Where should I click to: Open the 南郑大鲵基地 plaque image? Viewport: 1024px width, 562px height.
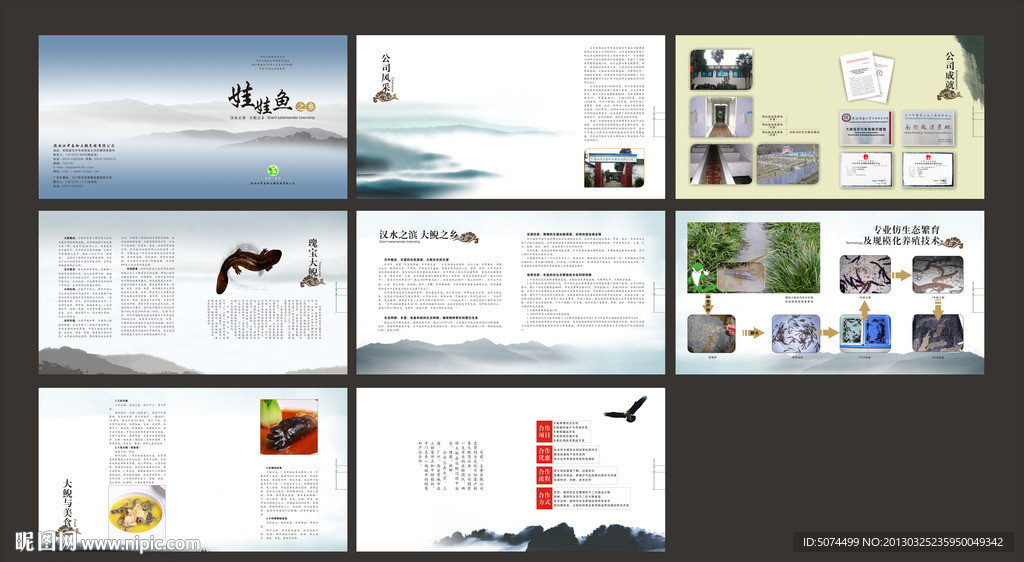pyautogui.click(x=927, y=127)
